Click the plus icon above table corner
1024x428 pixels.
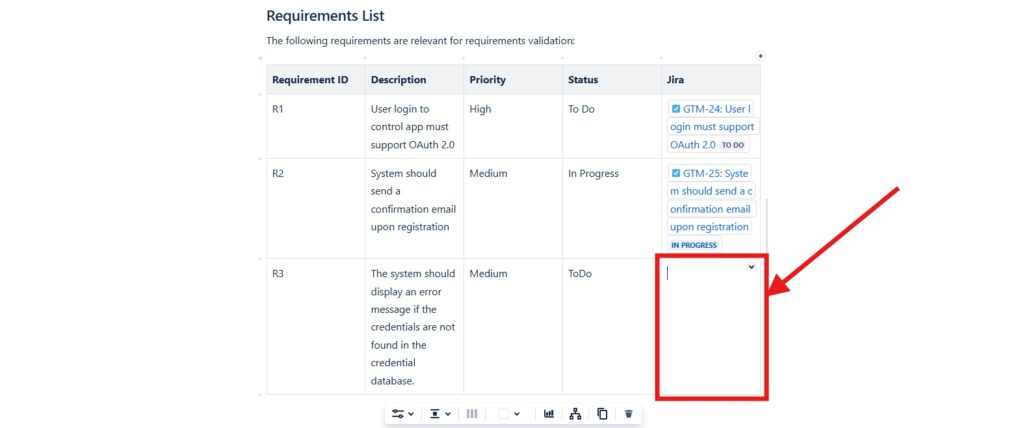pos(760,56)
